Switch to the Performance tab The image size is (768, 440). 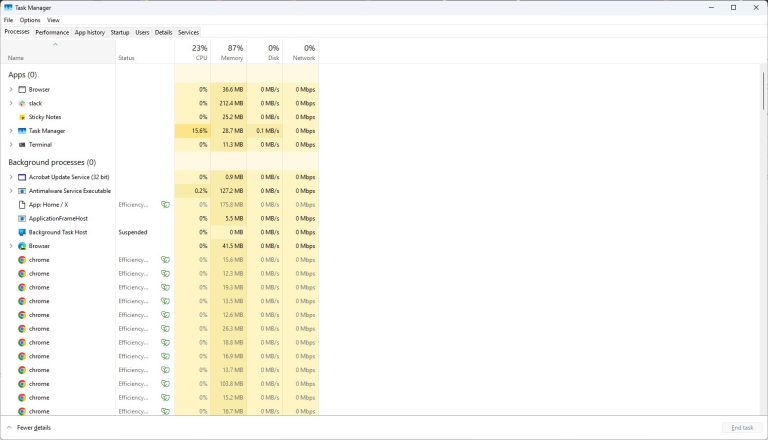click(52, 32)
